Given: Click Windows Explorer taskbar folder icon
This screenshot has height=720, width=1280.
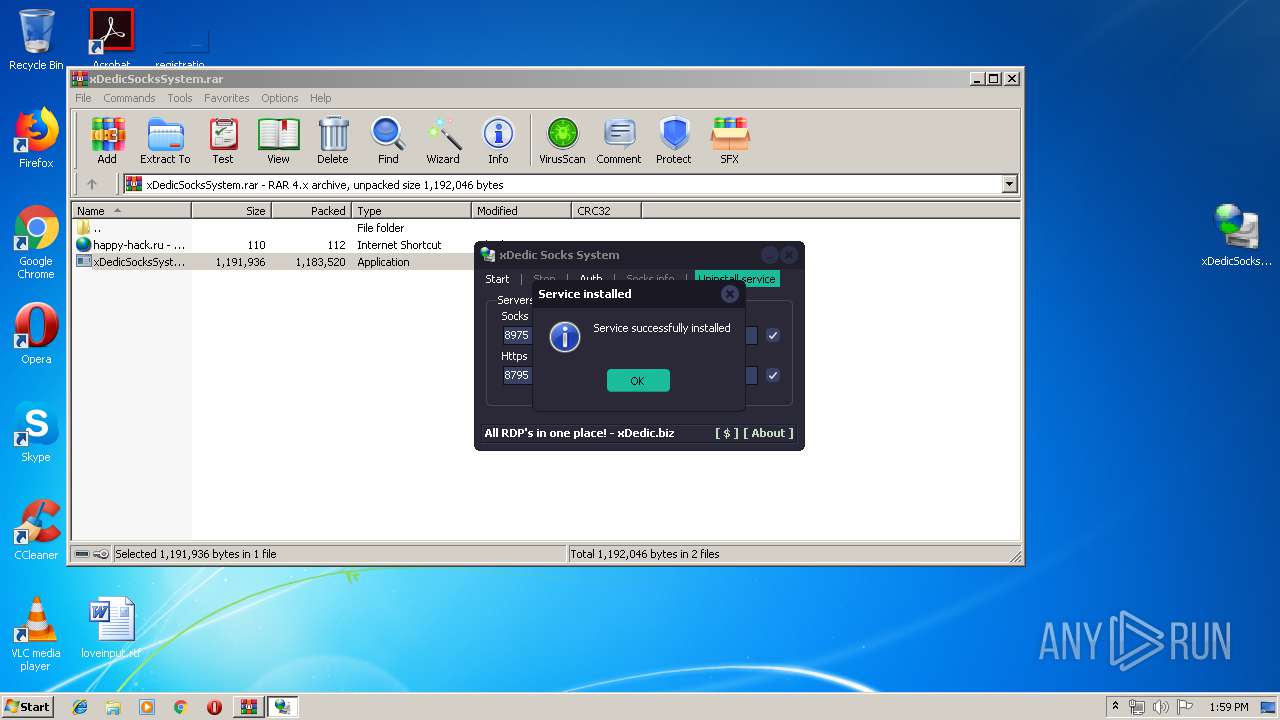Looking at the screenshot, I should (x=113, y=707).
